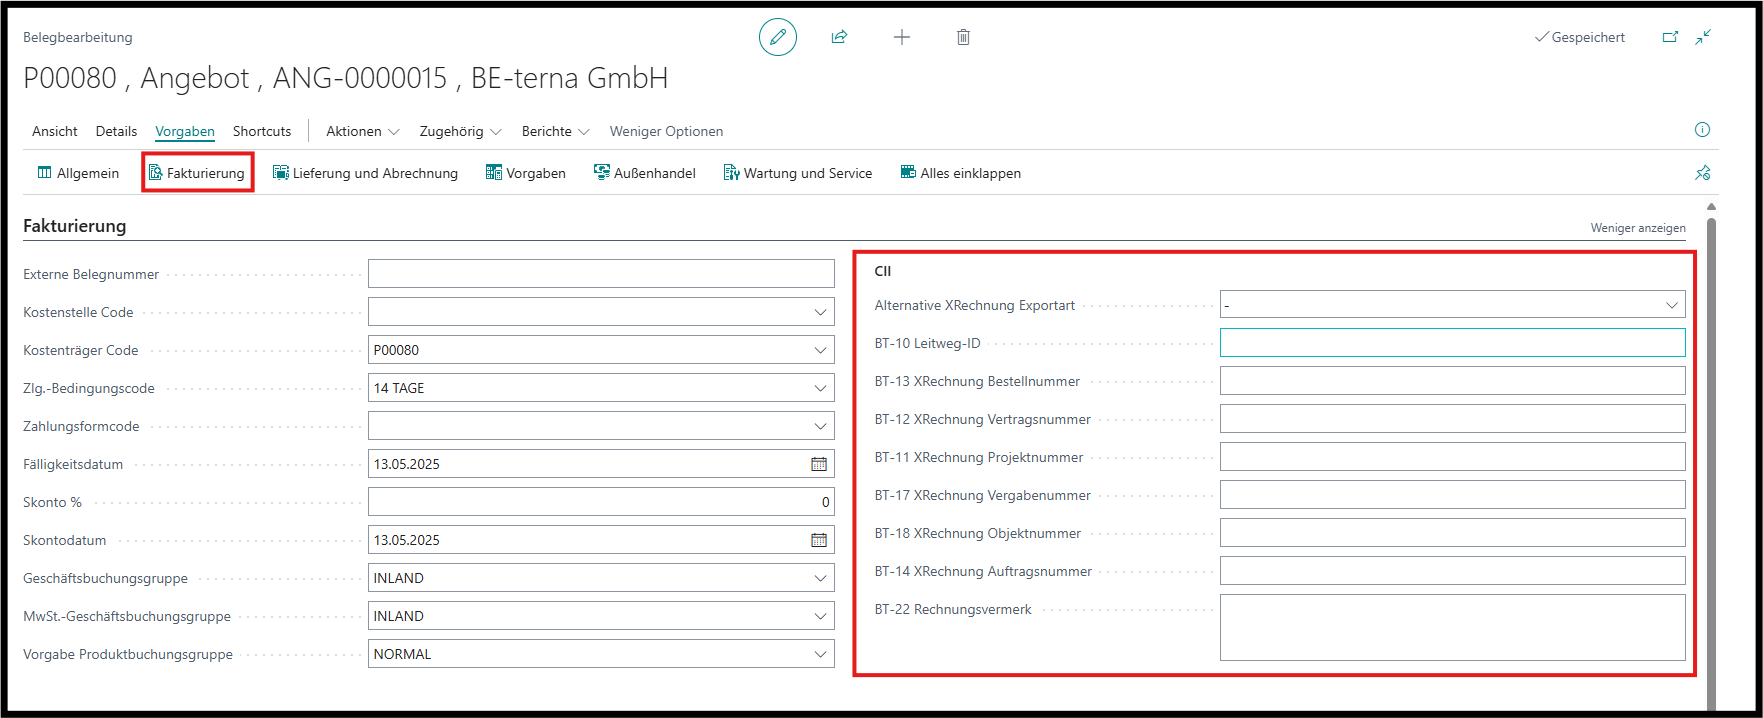The width and height of the screenshot is (1763, 718).
Task: Jump to Lieferung und Abrechnung section
Action: point(365,173)
